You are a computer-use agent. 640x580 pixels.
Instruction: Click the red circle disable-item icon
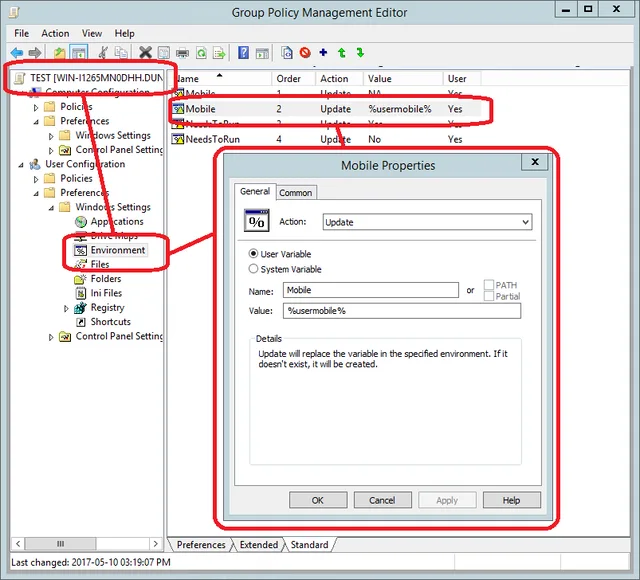(305, 53)
